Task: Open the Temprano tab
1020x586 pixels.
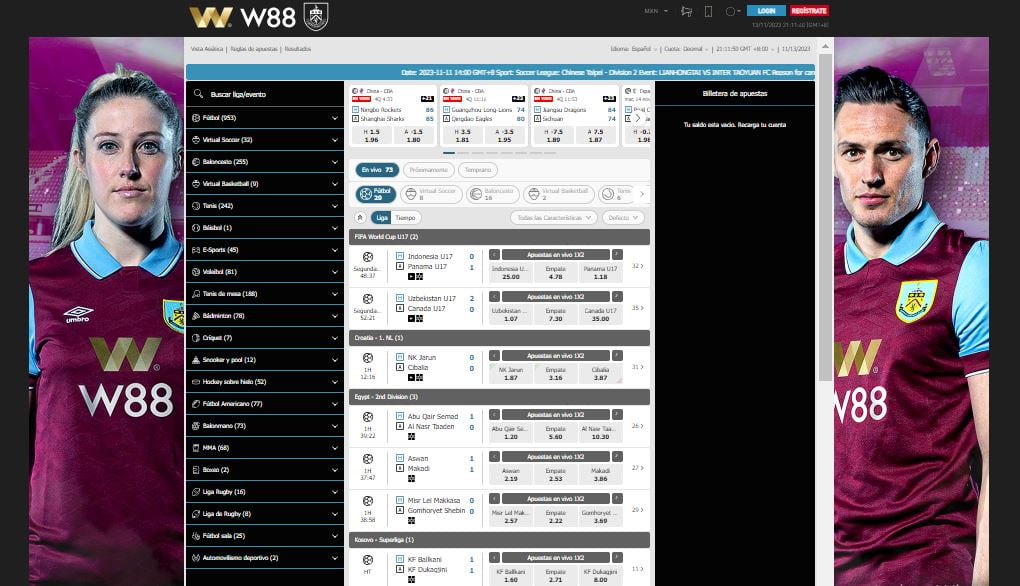Action: (478, 170)
